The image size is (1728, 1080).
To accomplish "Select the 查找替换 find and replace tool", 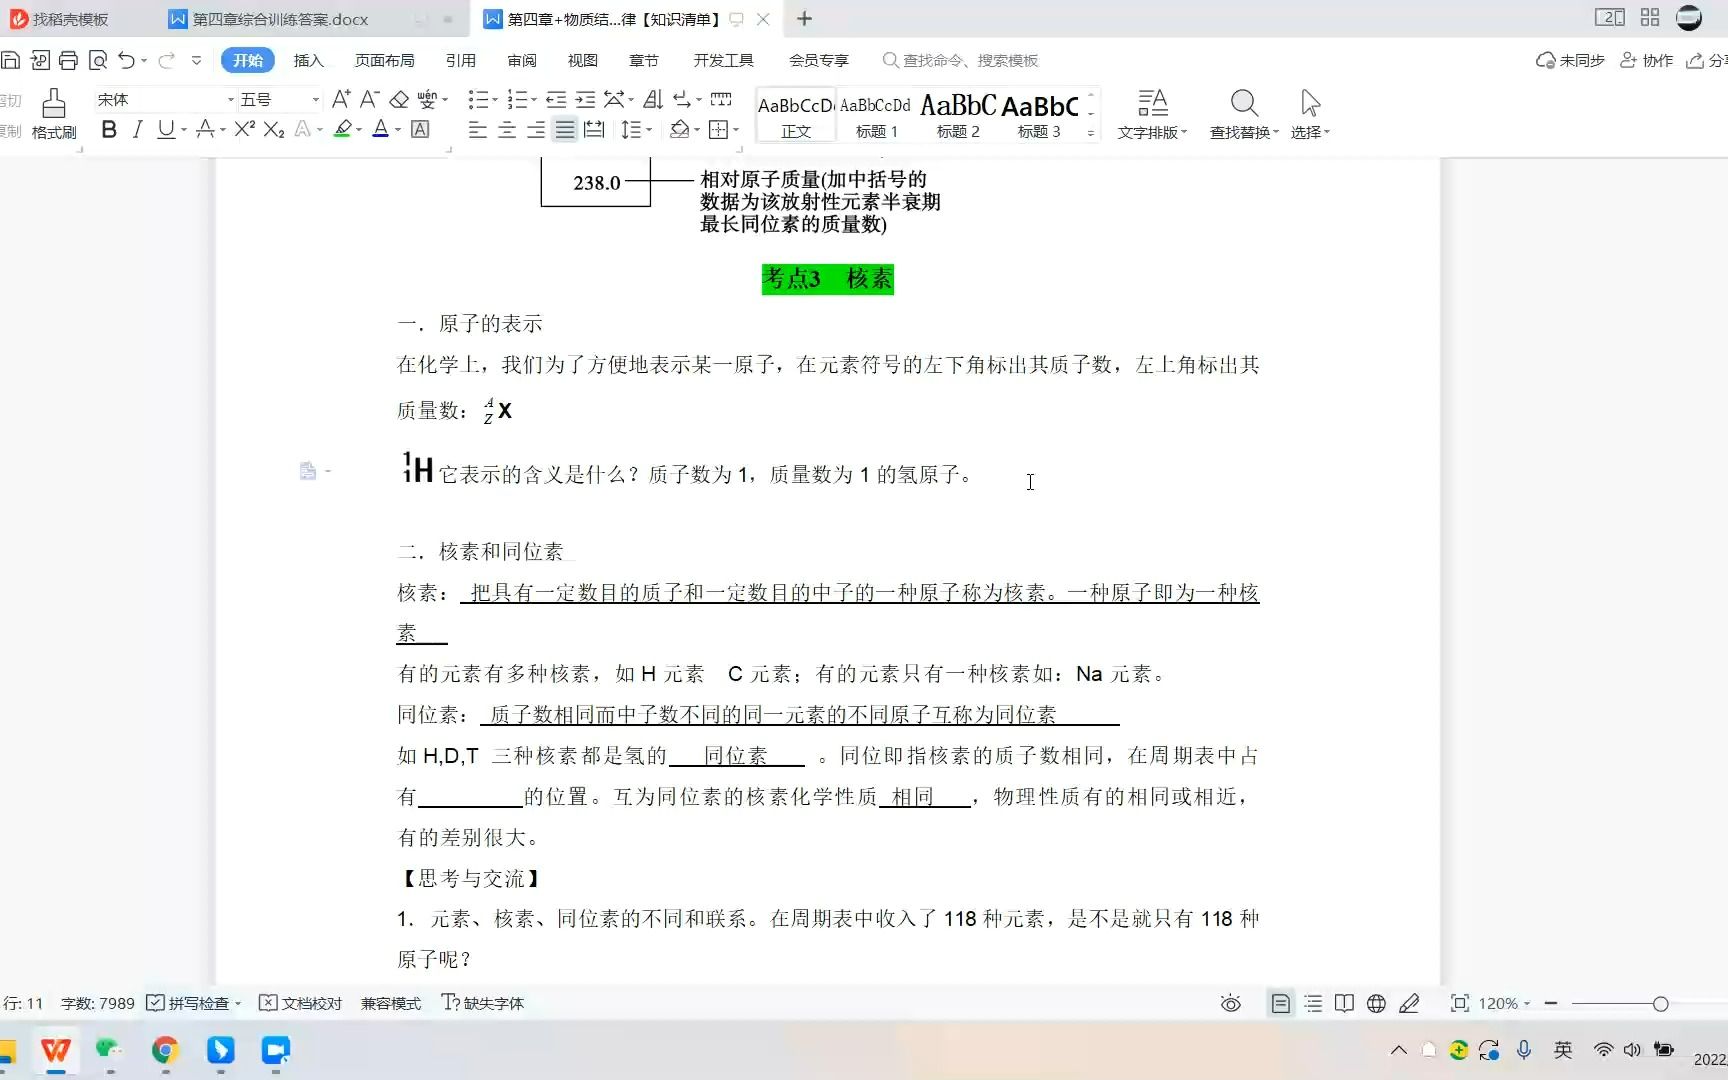I will pyautogui.click(x=1243, y=113).
